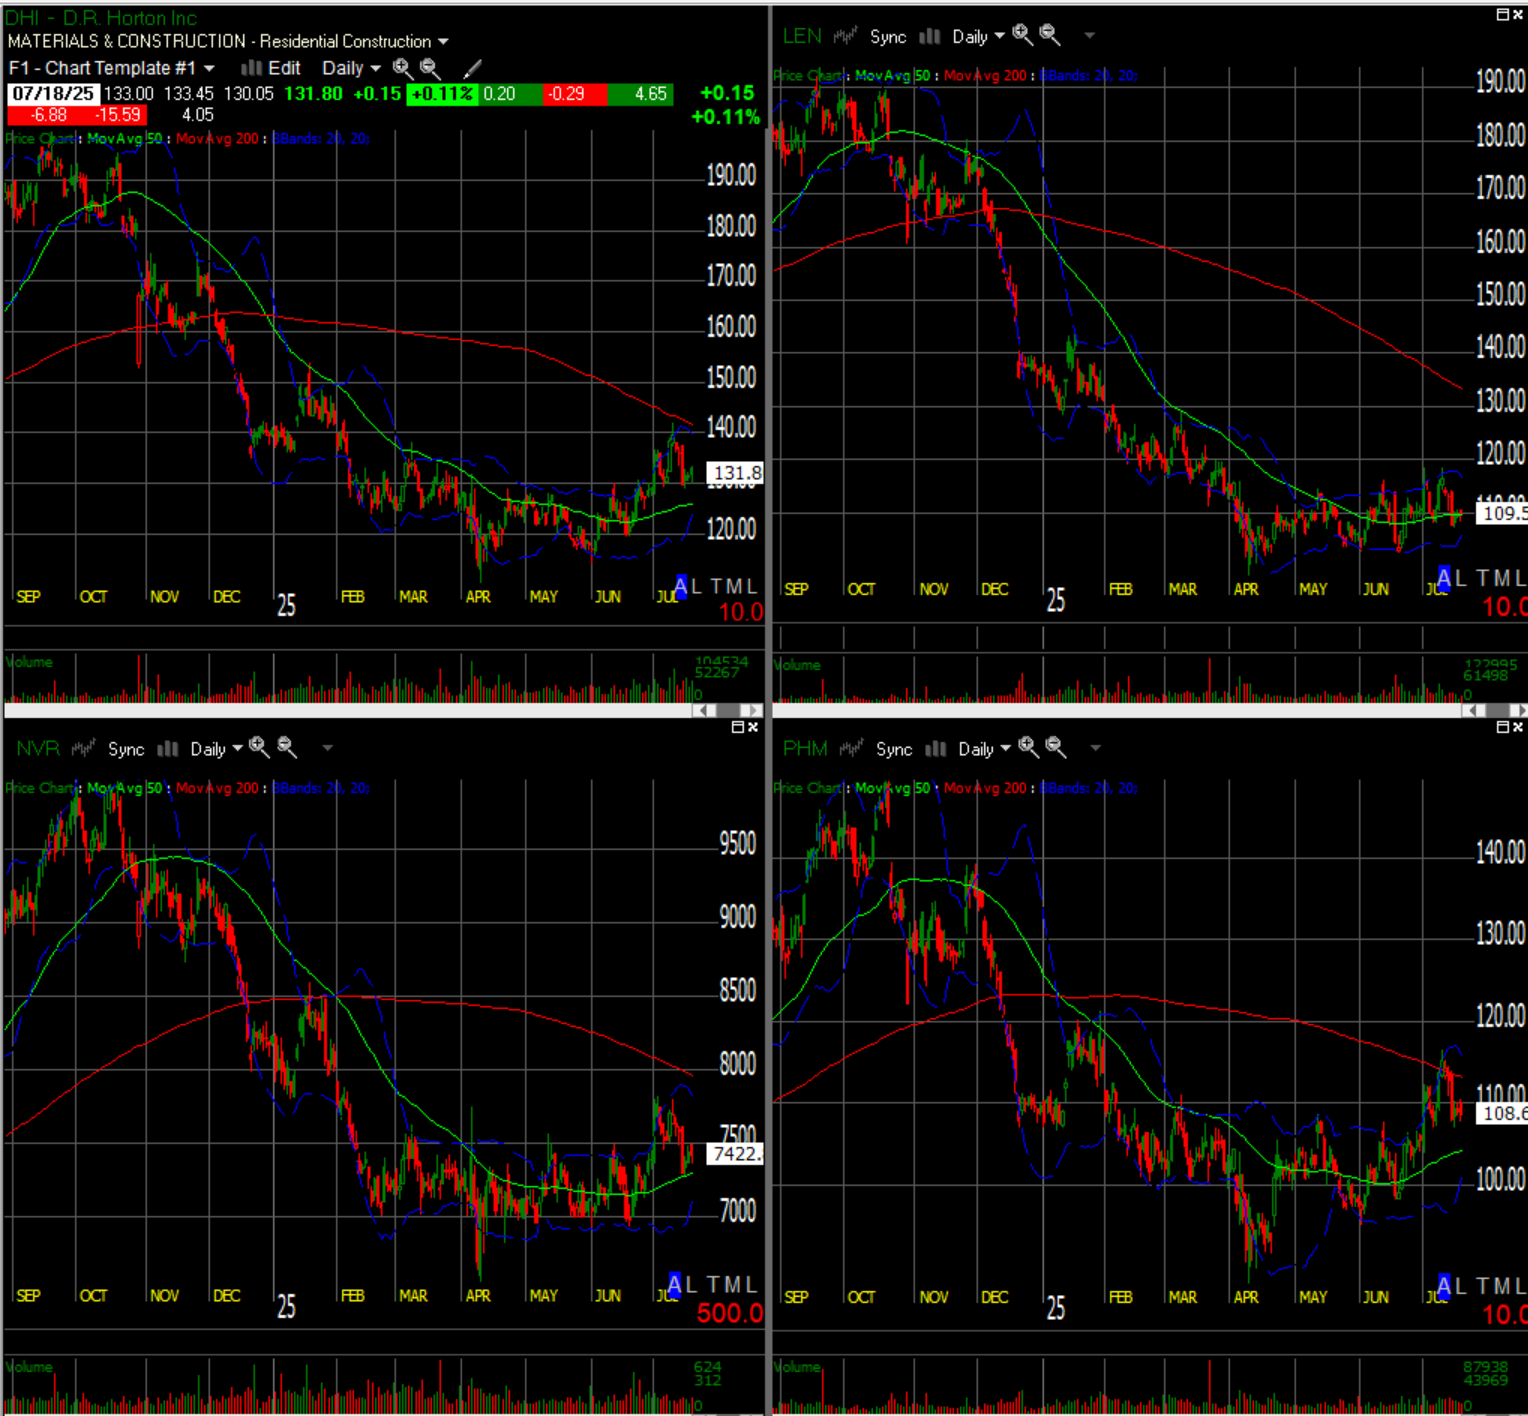Click Edit in the DHI chart toolbar
This screenshot has width=1528, height=1416.
pyautogui.click(x=284, y=68)
